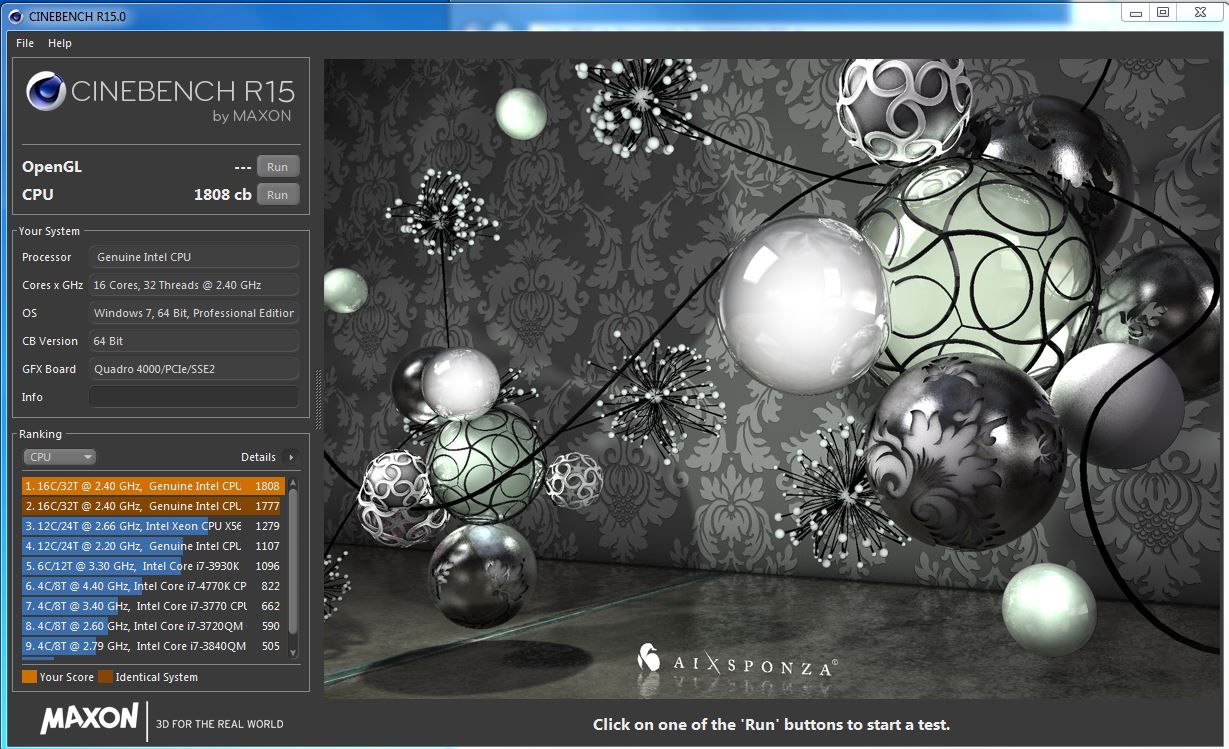Image resolution: width=1229 pixels, height=749 pixels.
Task: Run the OpenGL benchmark test
Action: pyautogui.click(x=278, y=167)
